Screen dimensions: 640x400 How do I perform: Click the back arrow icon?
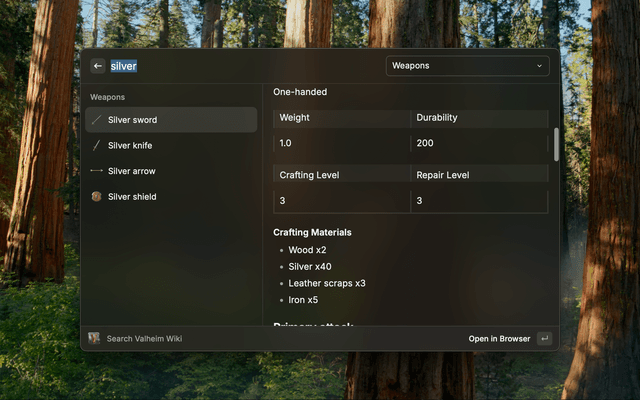(98, 66)
